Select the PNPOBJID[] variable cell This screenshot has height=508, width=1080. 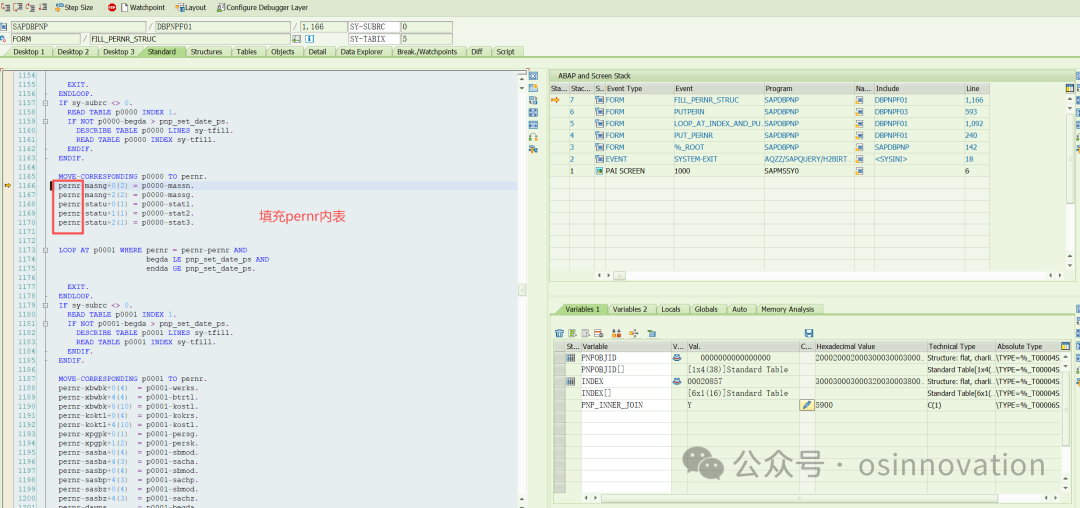tap(625, 370)
